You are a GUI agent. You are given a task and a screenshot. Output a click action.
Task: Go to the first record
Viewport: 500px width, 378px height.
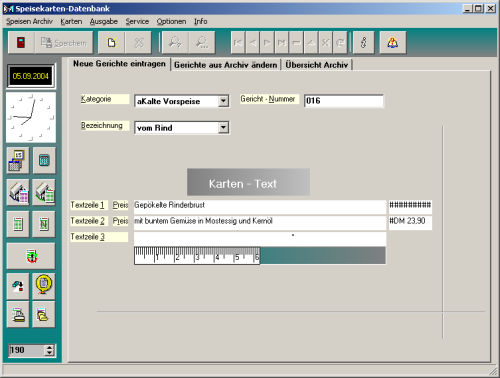238,43
